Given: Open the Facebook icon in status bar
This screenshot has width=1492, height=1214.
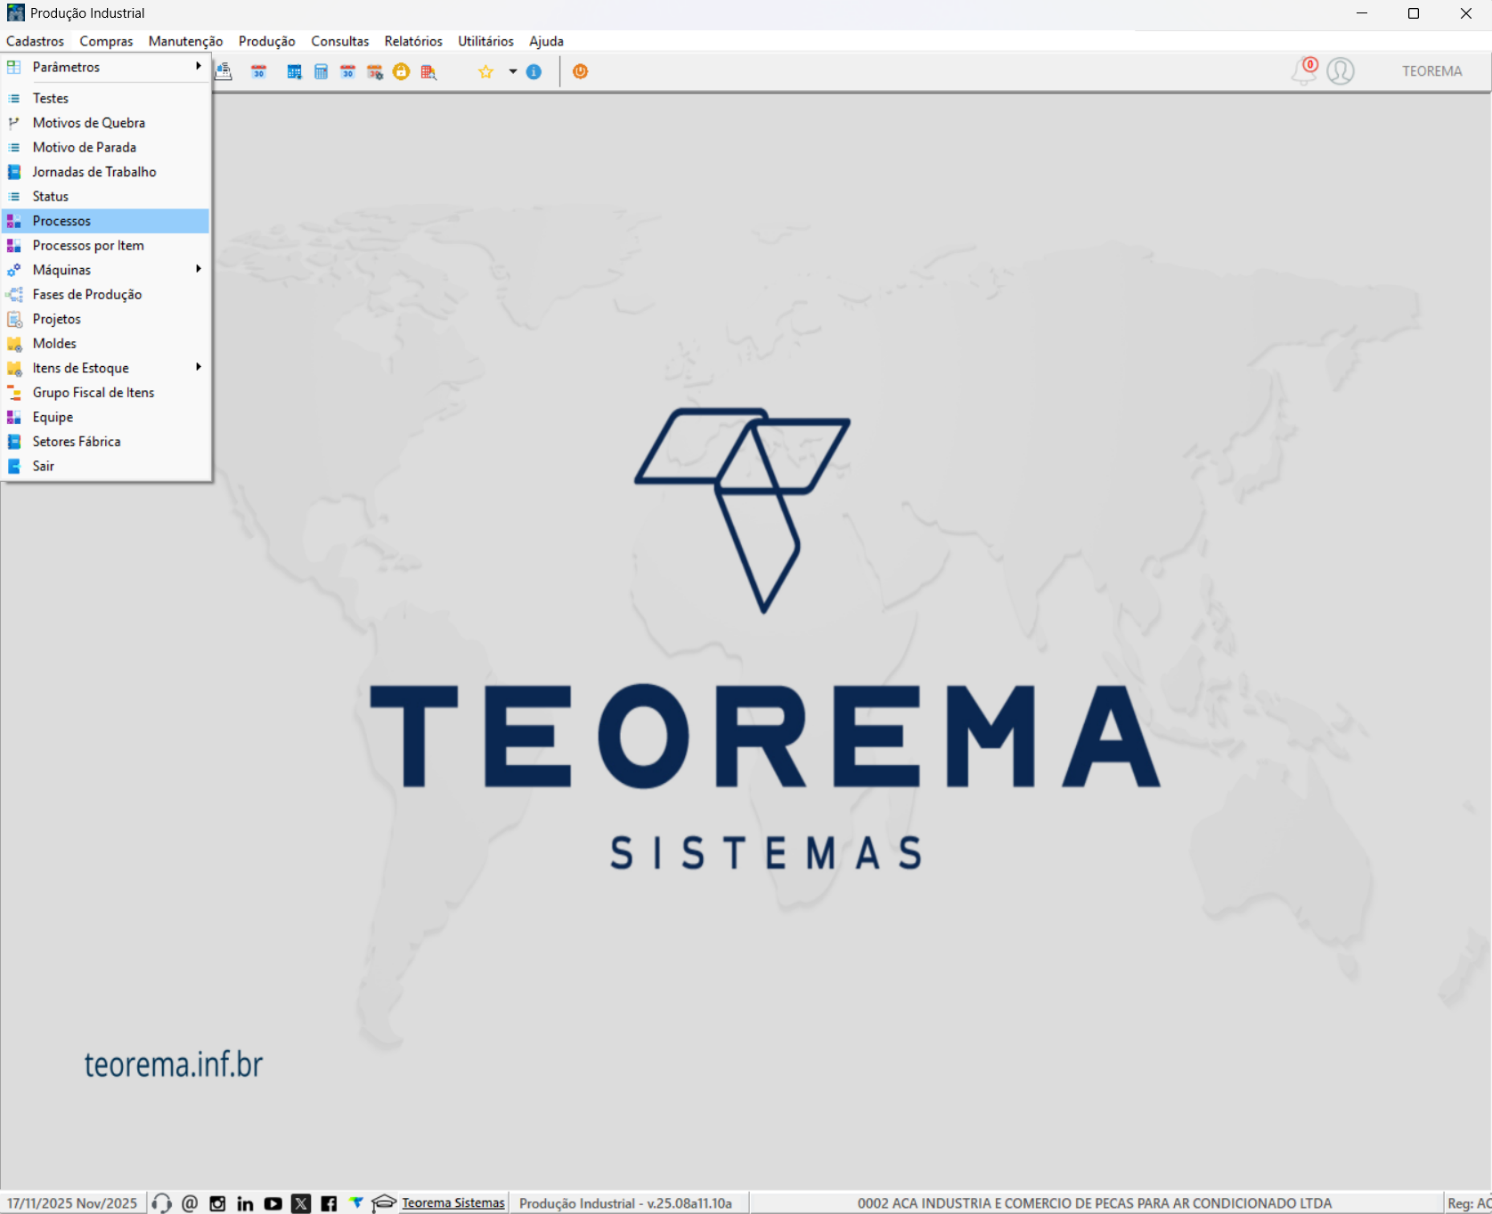Looking at the screenshot, I should click(329, 1203).
